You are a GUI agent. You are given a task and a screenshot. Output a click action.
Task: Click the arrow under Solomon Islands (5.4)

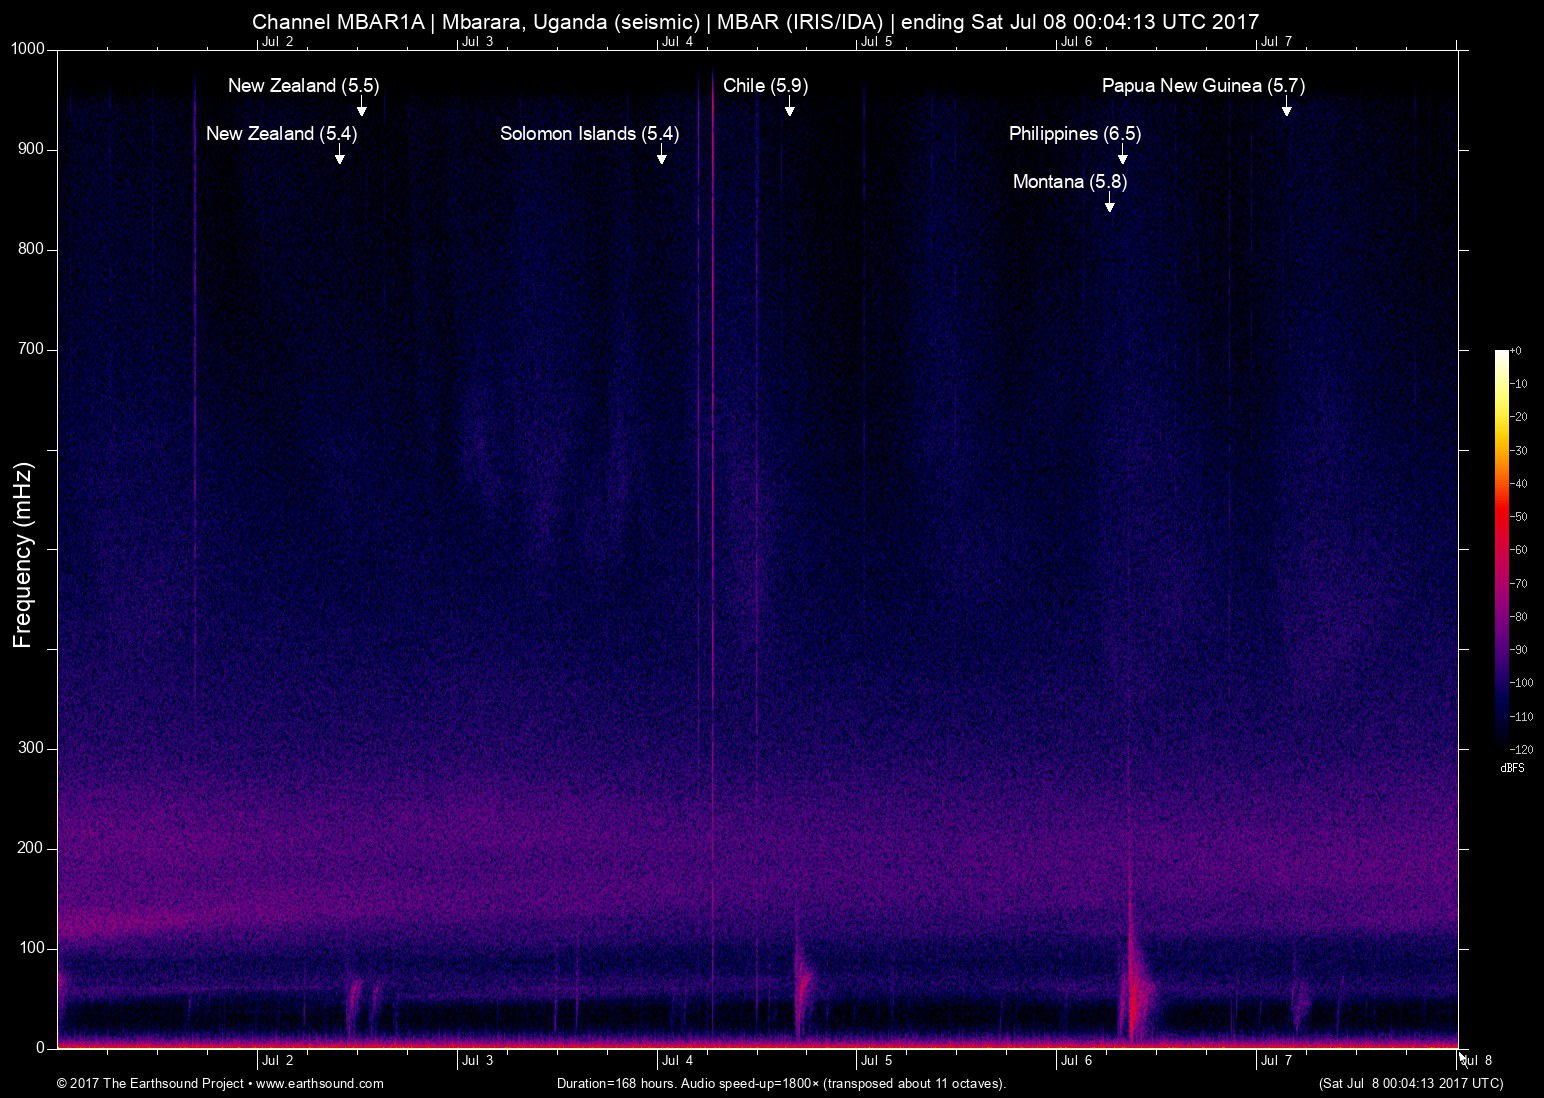pyautogui.click(x=661, y=155)
